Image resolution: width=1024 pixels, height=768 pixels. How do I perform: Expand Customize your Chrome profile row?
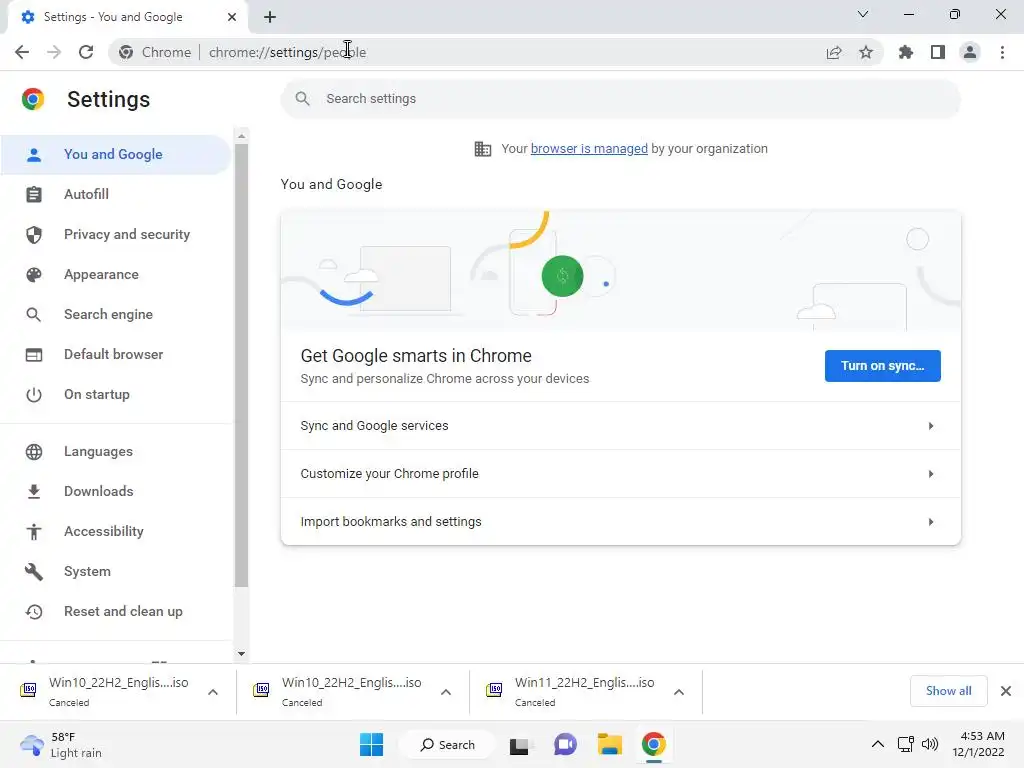click(x=620, y=473)
